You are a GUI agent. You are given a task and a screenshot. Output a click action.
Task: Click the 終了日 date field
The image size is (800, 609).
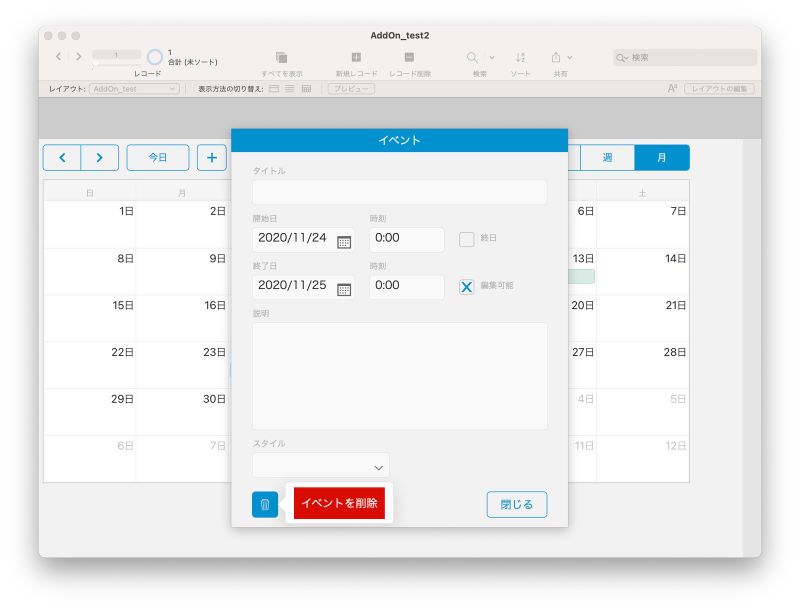[x=303, y=287]
